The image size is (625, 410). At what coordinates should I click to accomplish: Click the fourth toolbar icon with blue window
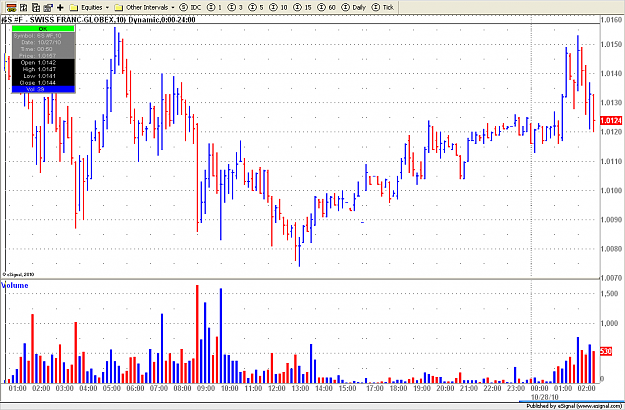coord(48,7)
